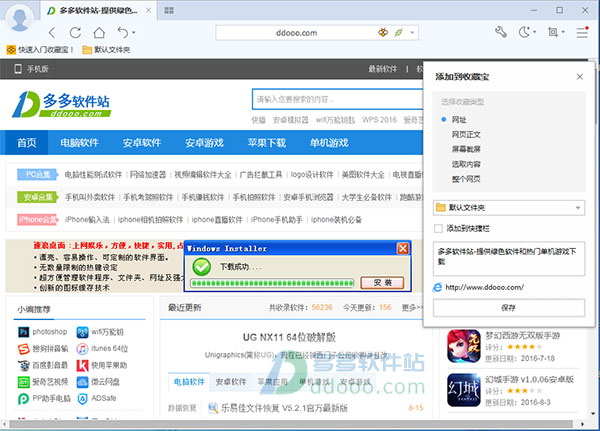Select the 苹果下载 navigation tab

point(267,143)
